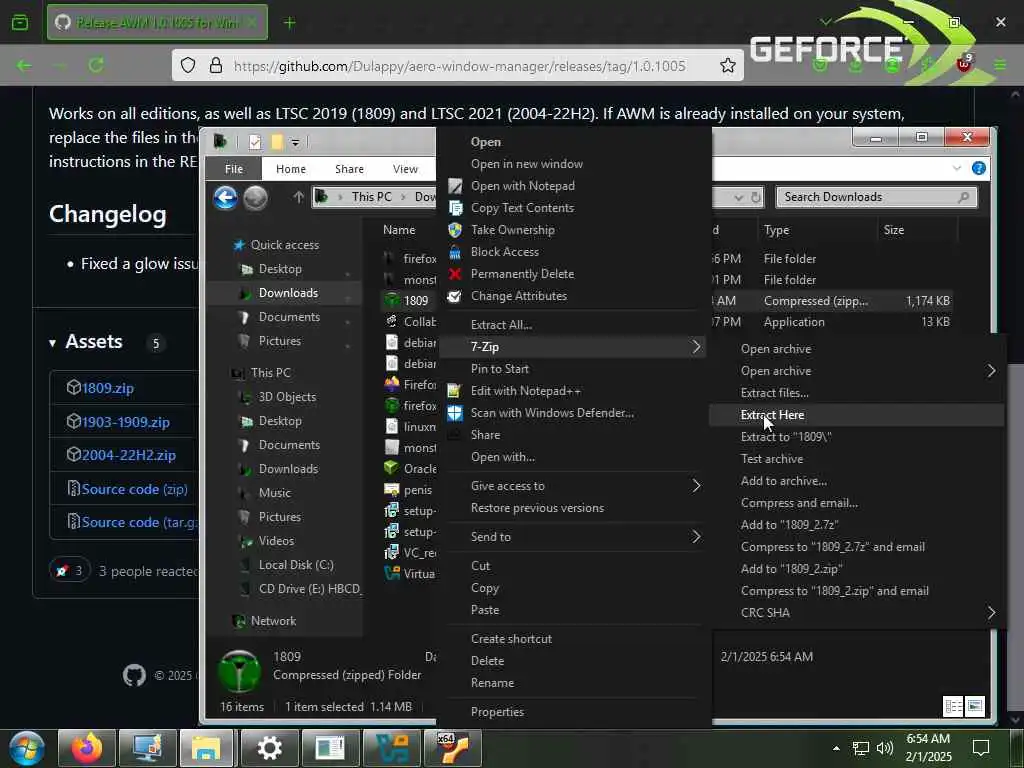The height and width of the screenshot is (768, 1024).
Task: Switch Explorer to details view icon
Action: click(953, 706)
